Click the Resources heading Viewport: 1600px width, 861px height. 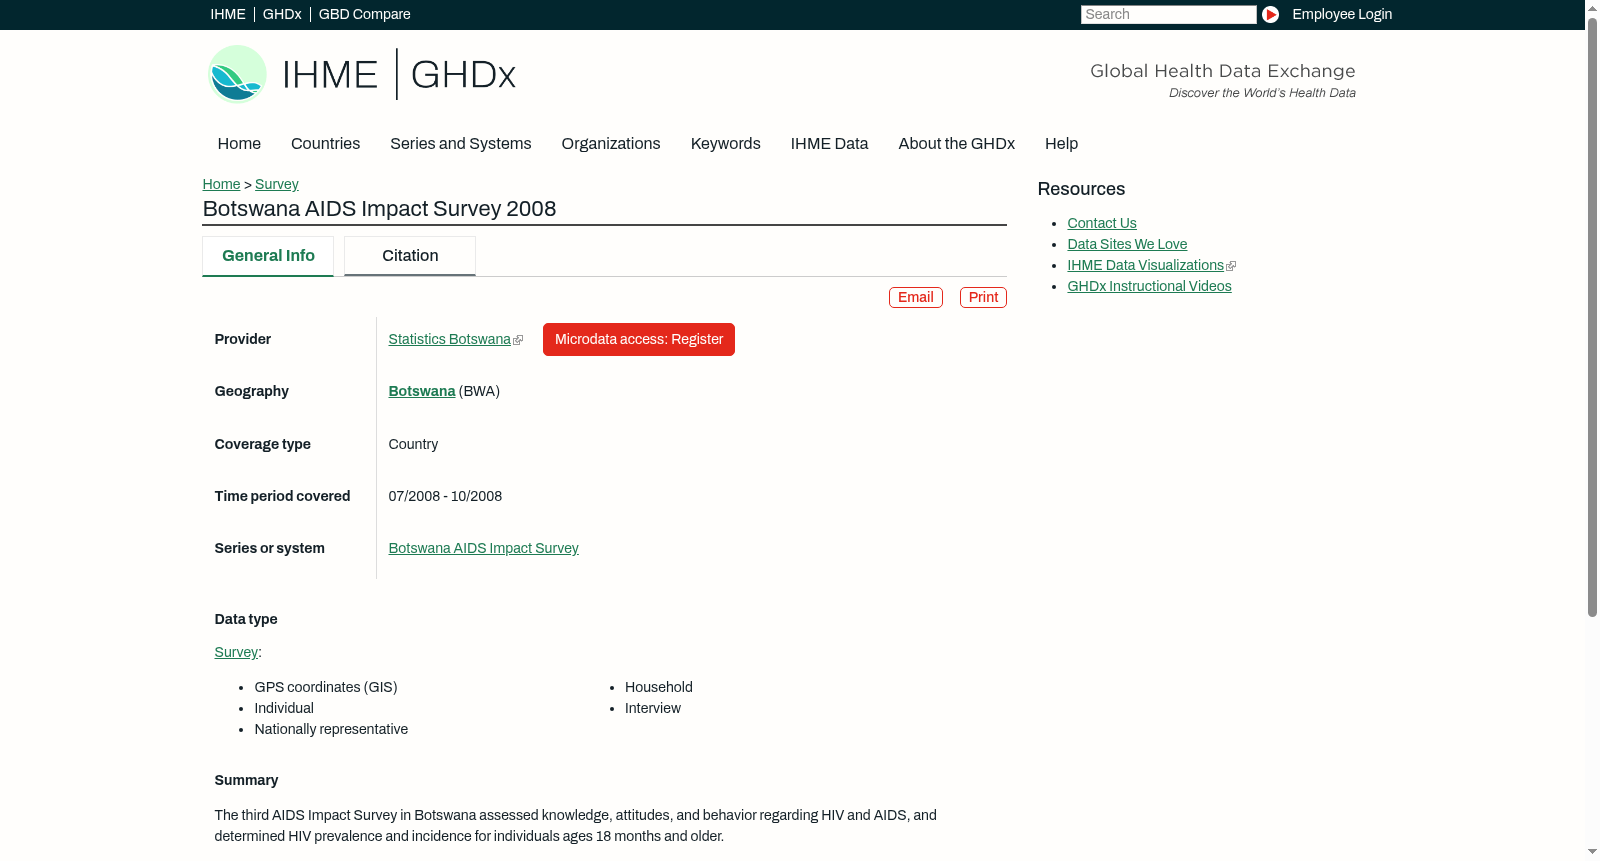point(1081,189)
